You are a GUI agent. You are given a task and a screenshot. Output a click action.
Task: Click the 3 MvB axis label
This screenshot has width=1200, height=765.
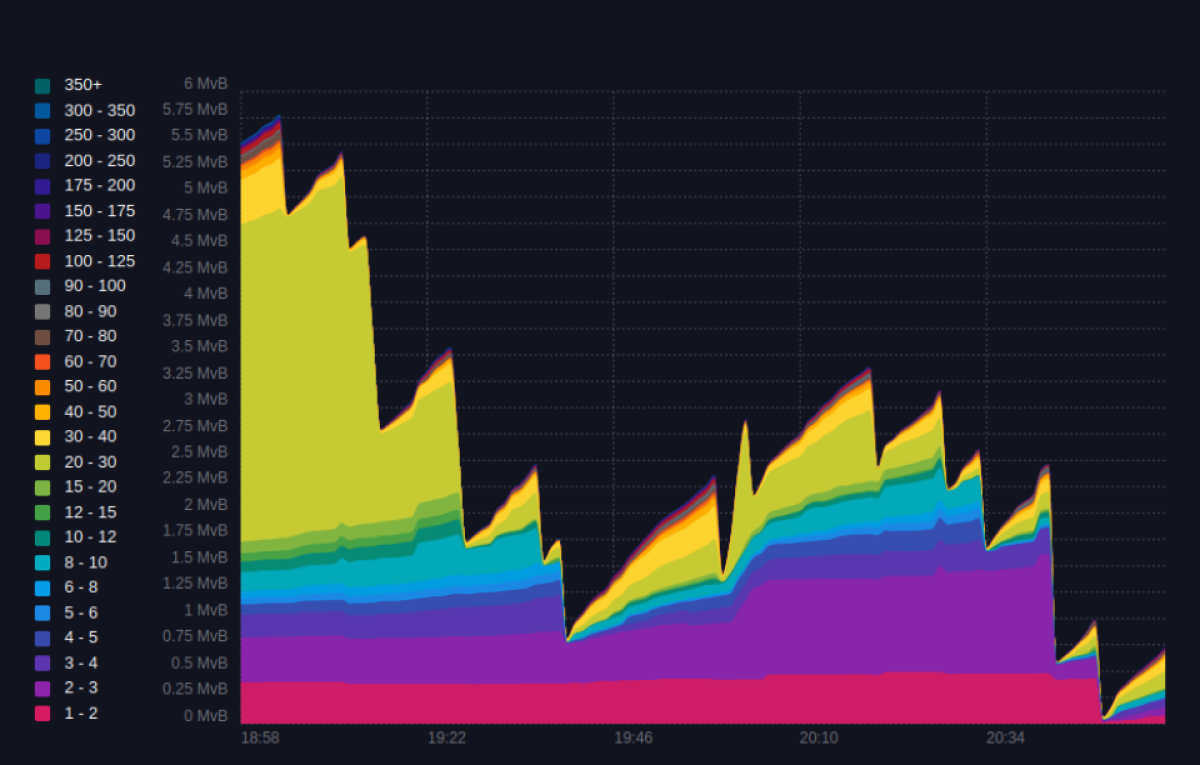(205, 399)
